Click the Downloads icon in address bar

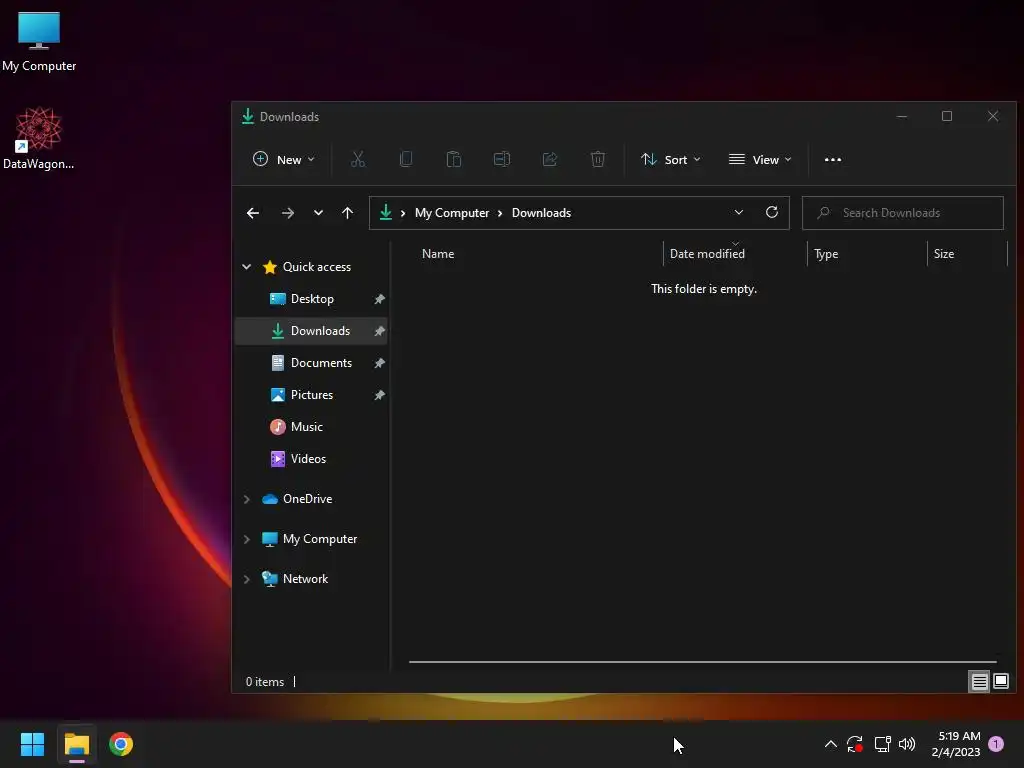point(386,212)
